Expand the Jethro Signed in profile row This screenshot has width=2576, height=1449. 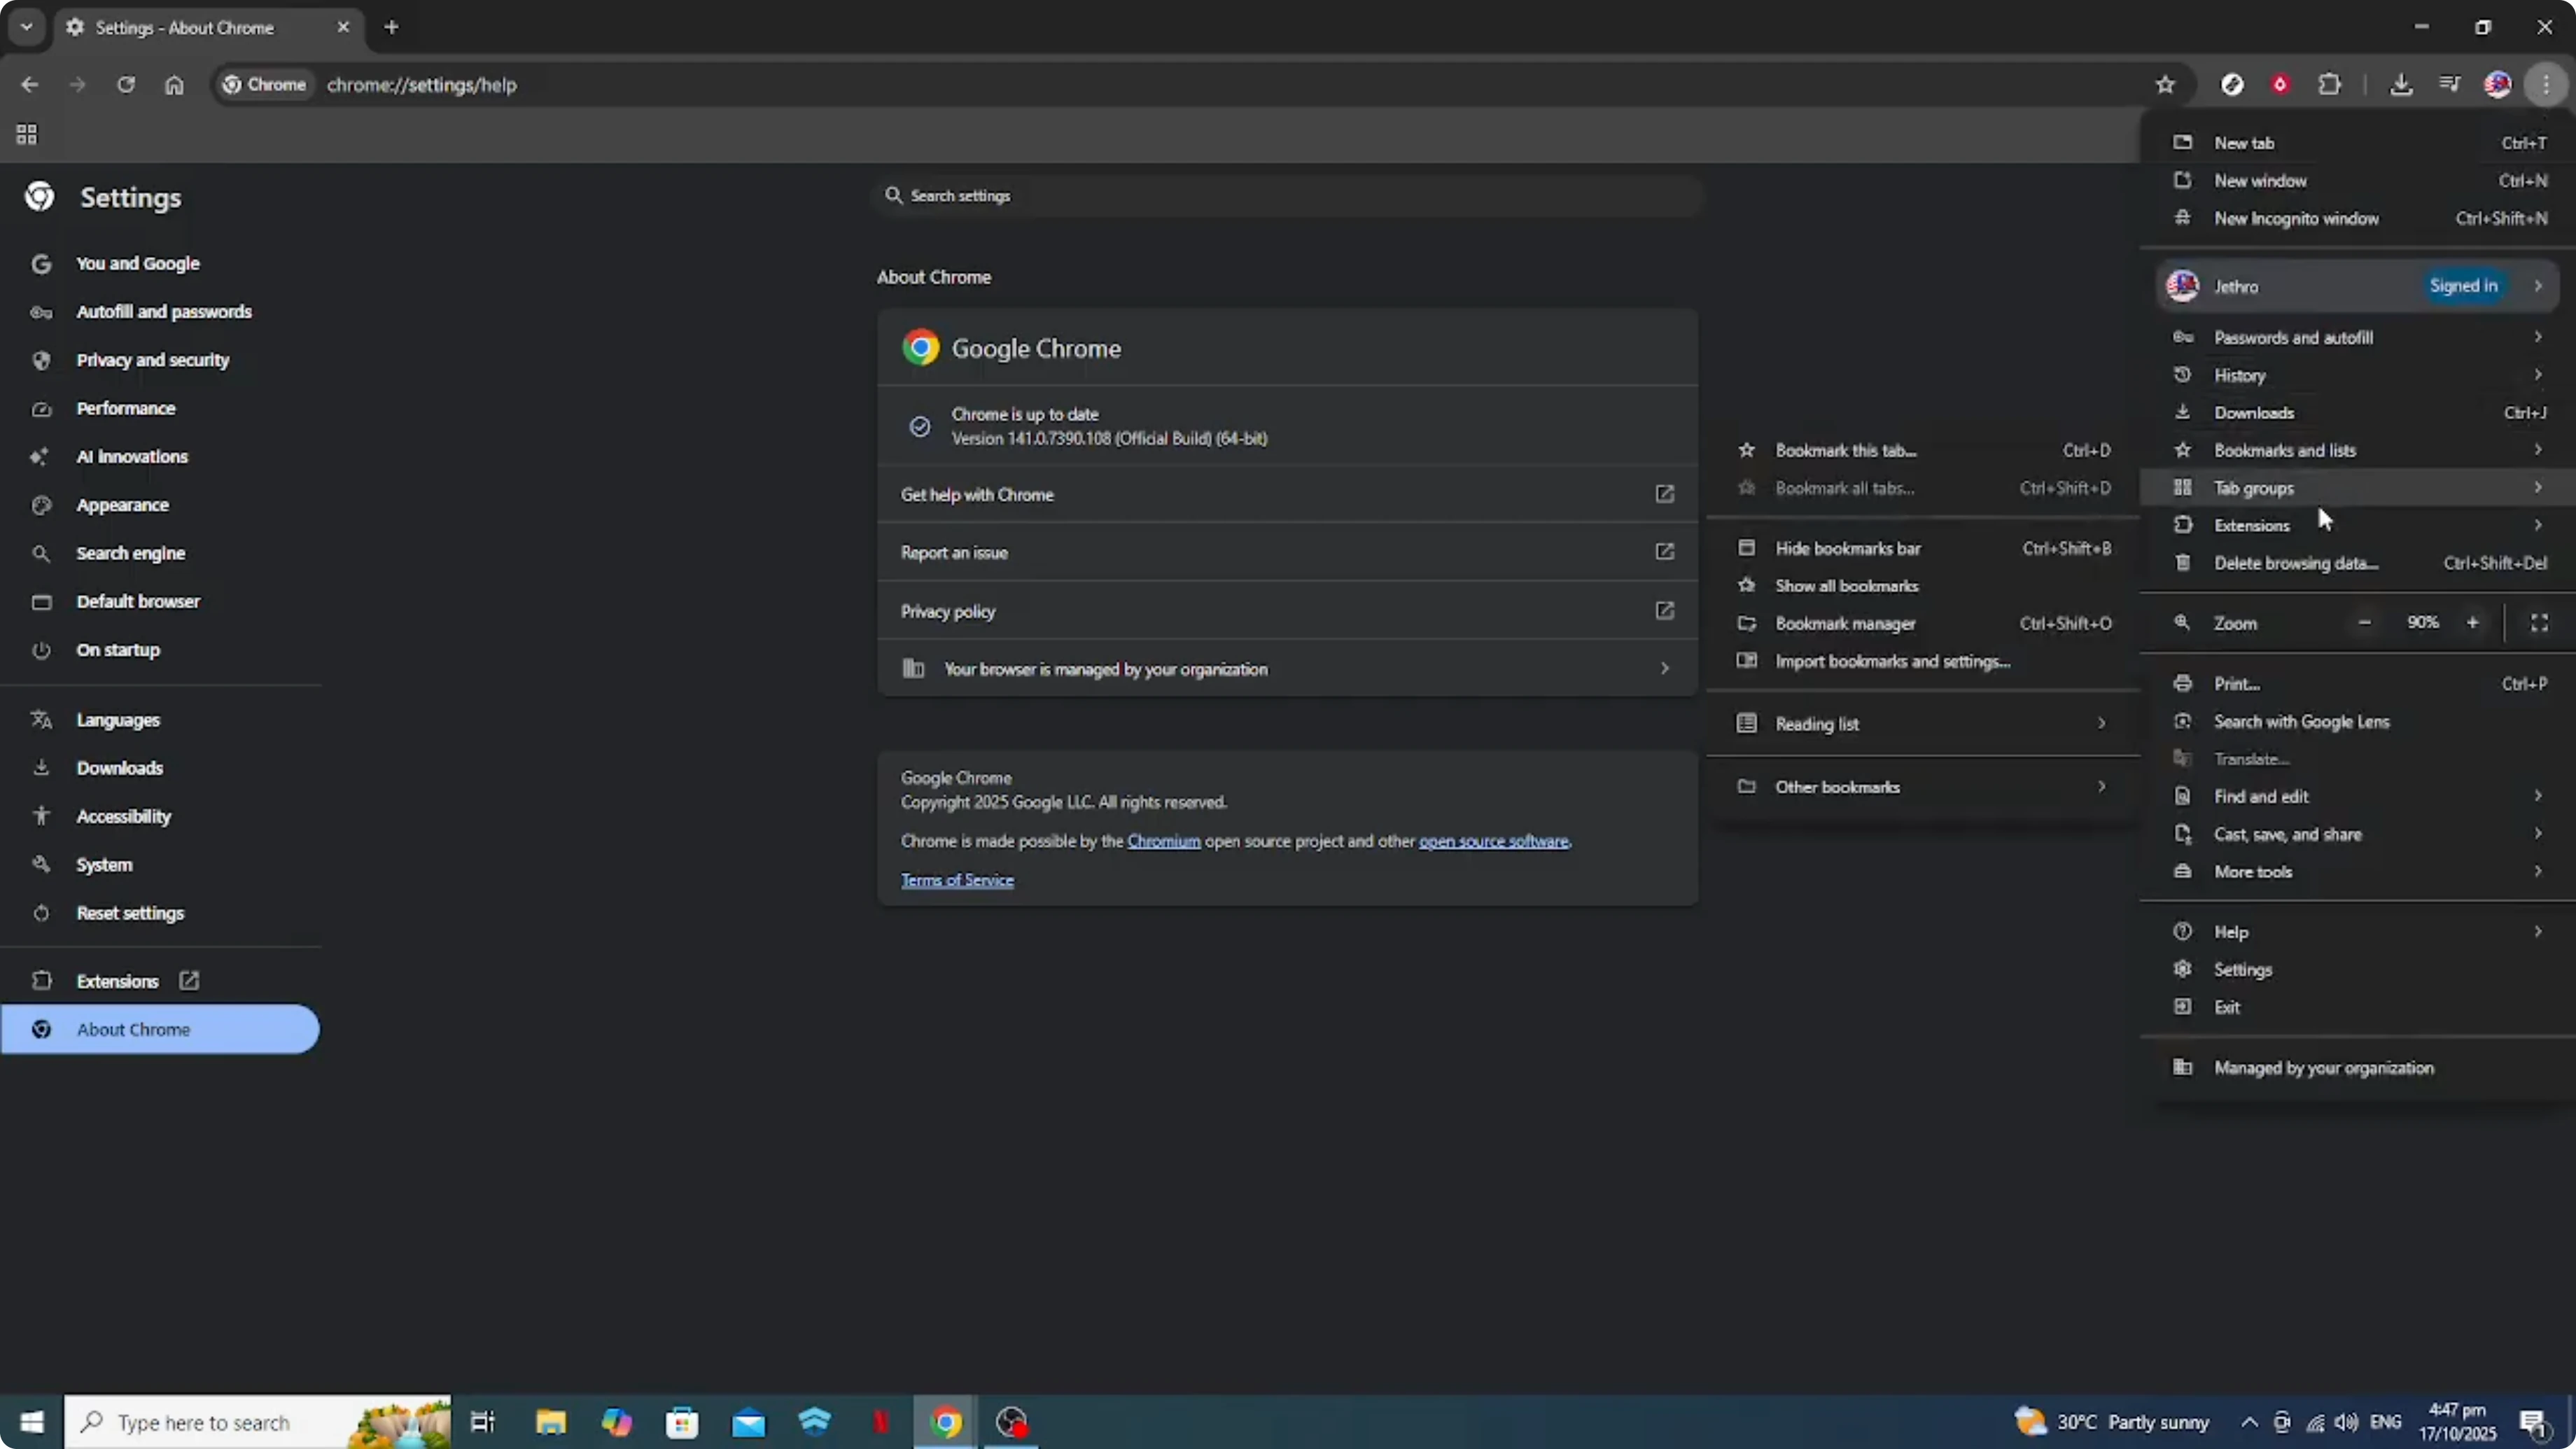2358,286
